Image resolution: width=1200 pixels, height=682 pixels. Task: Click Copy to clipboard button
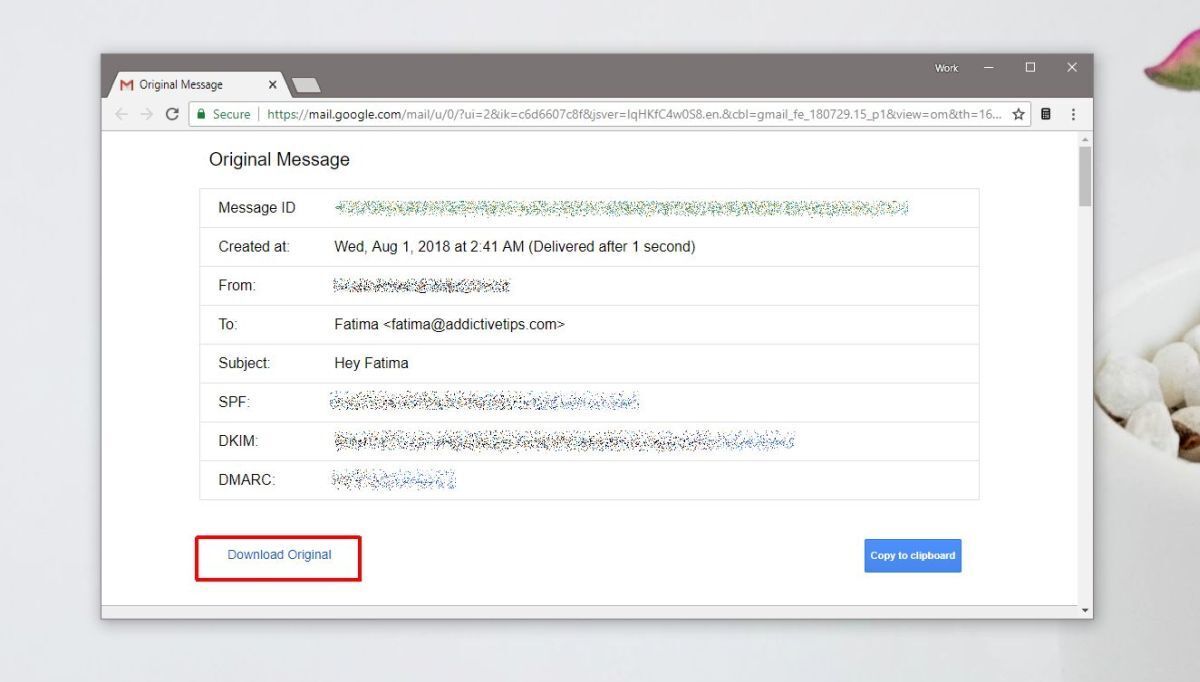[913, 555]
